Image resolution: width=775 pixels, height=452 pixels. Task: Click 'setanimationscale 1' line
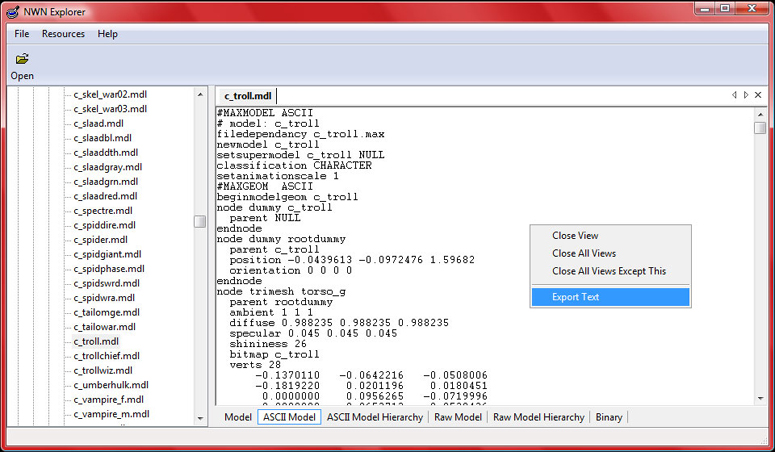point(278,176)
